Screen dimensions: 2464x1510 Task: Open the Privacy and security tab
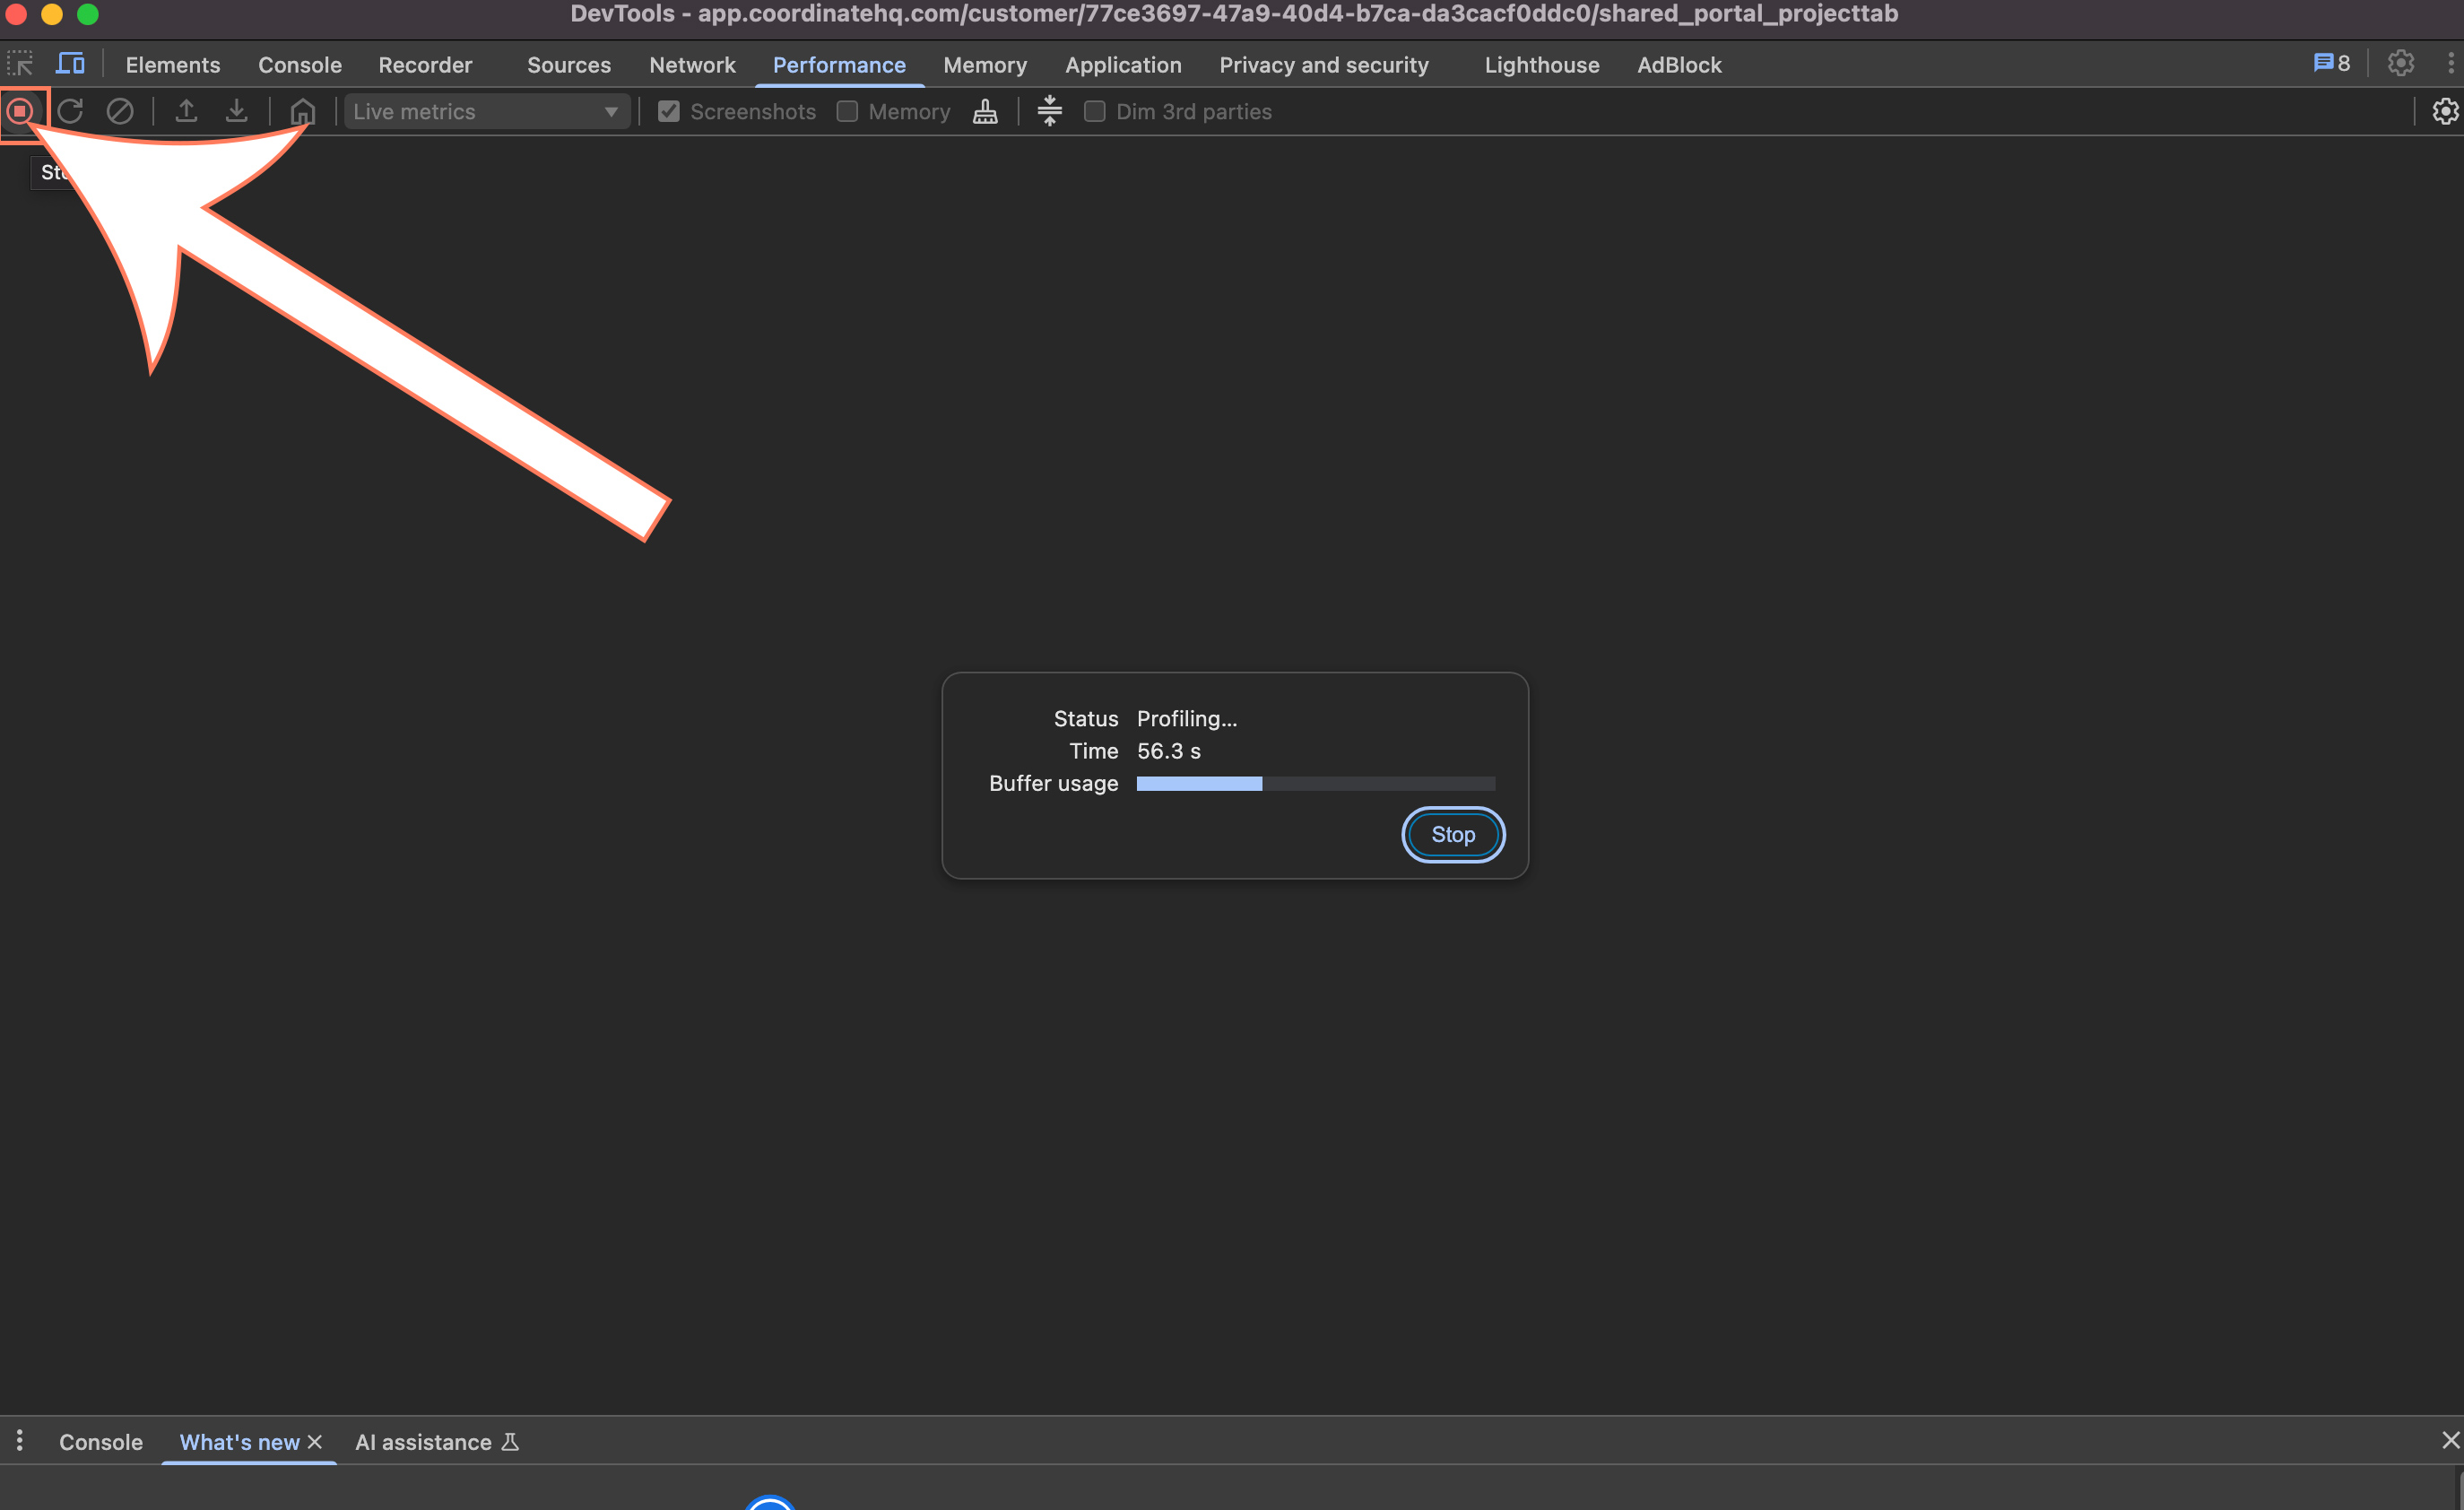1324,65
